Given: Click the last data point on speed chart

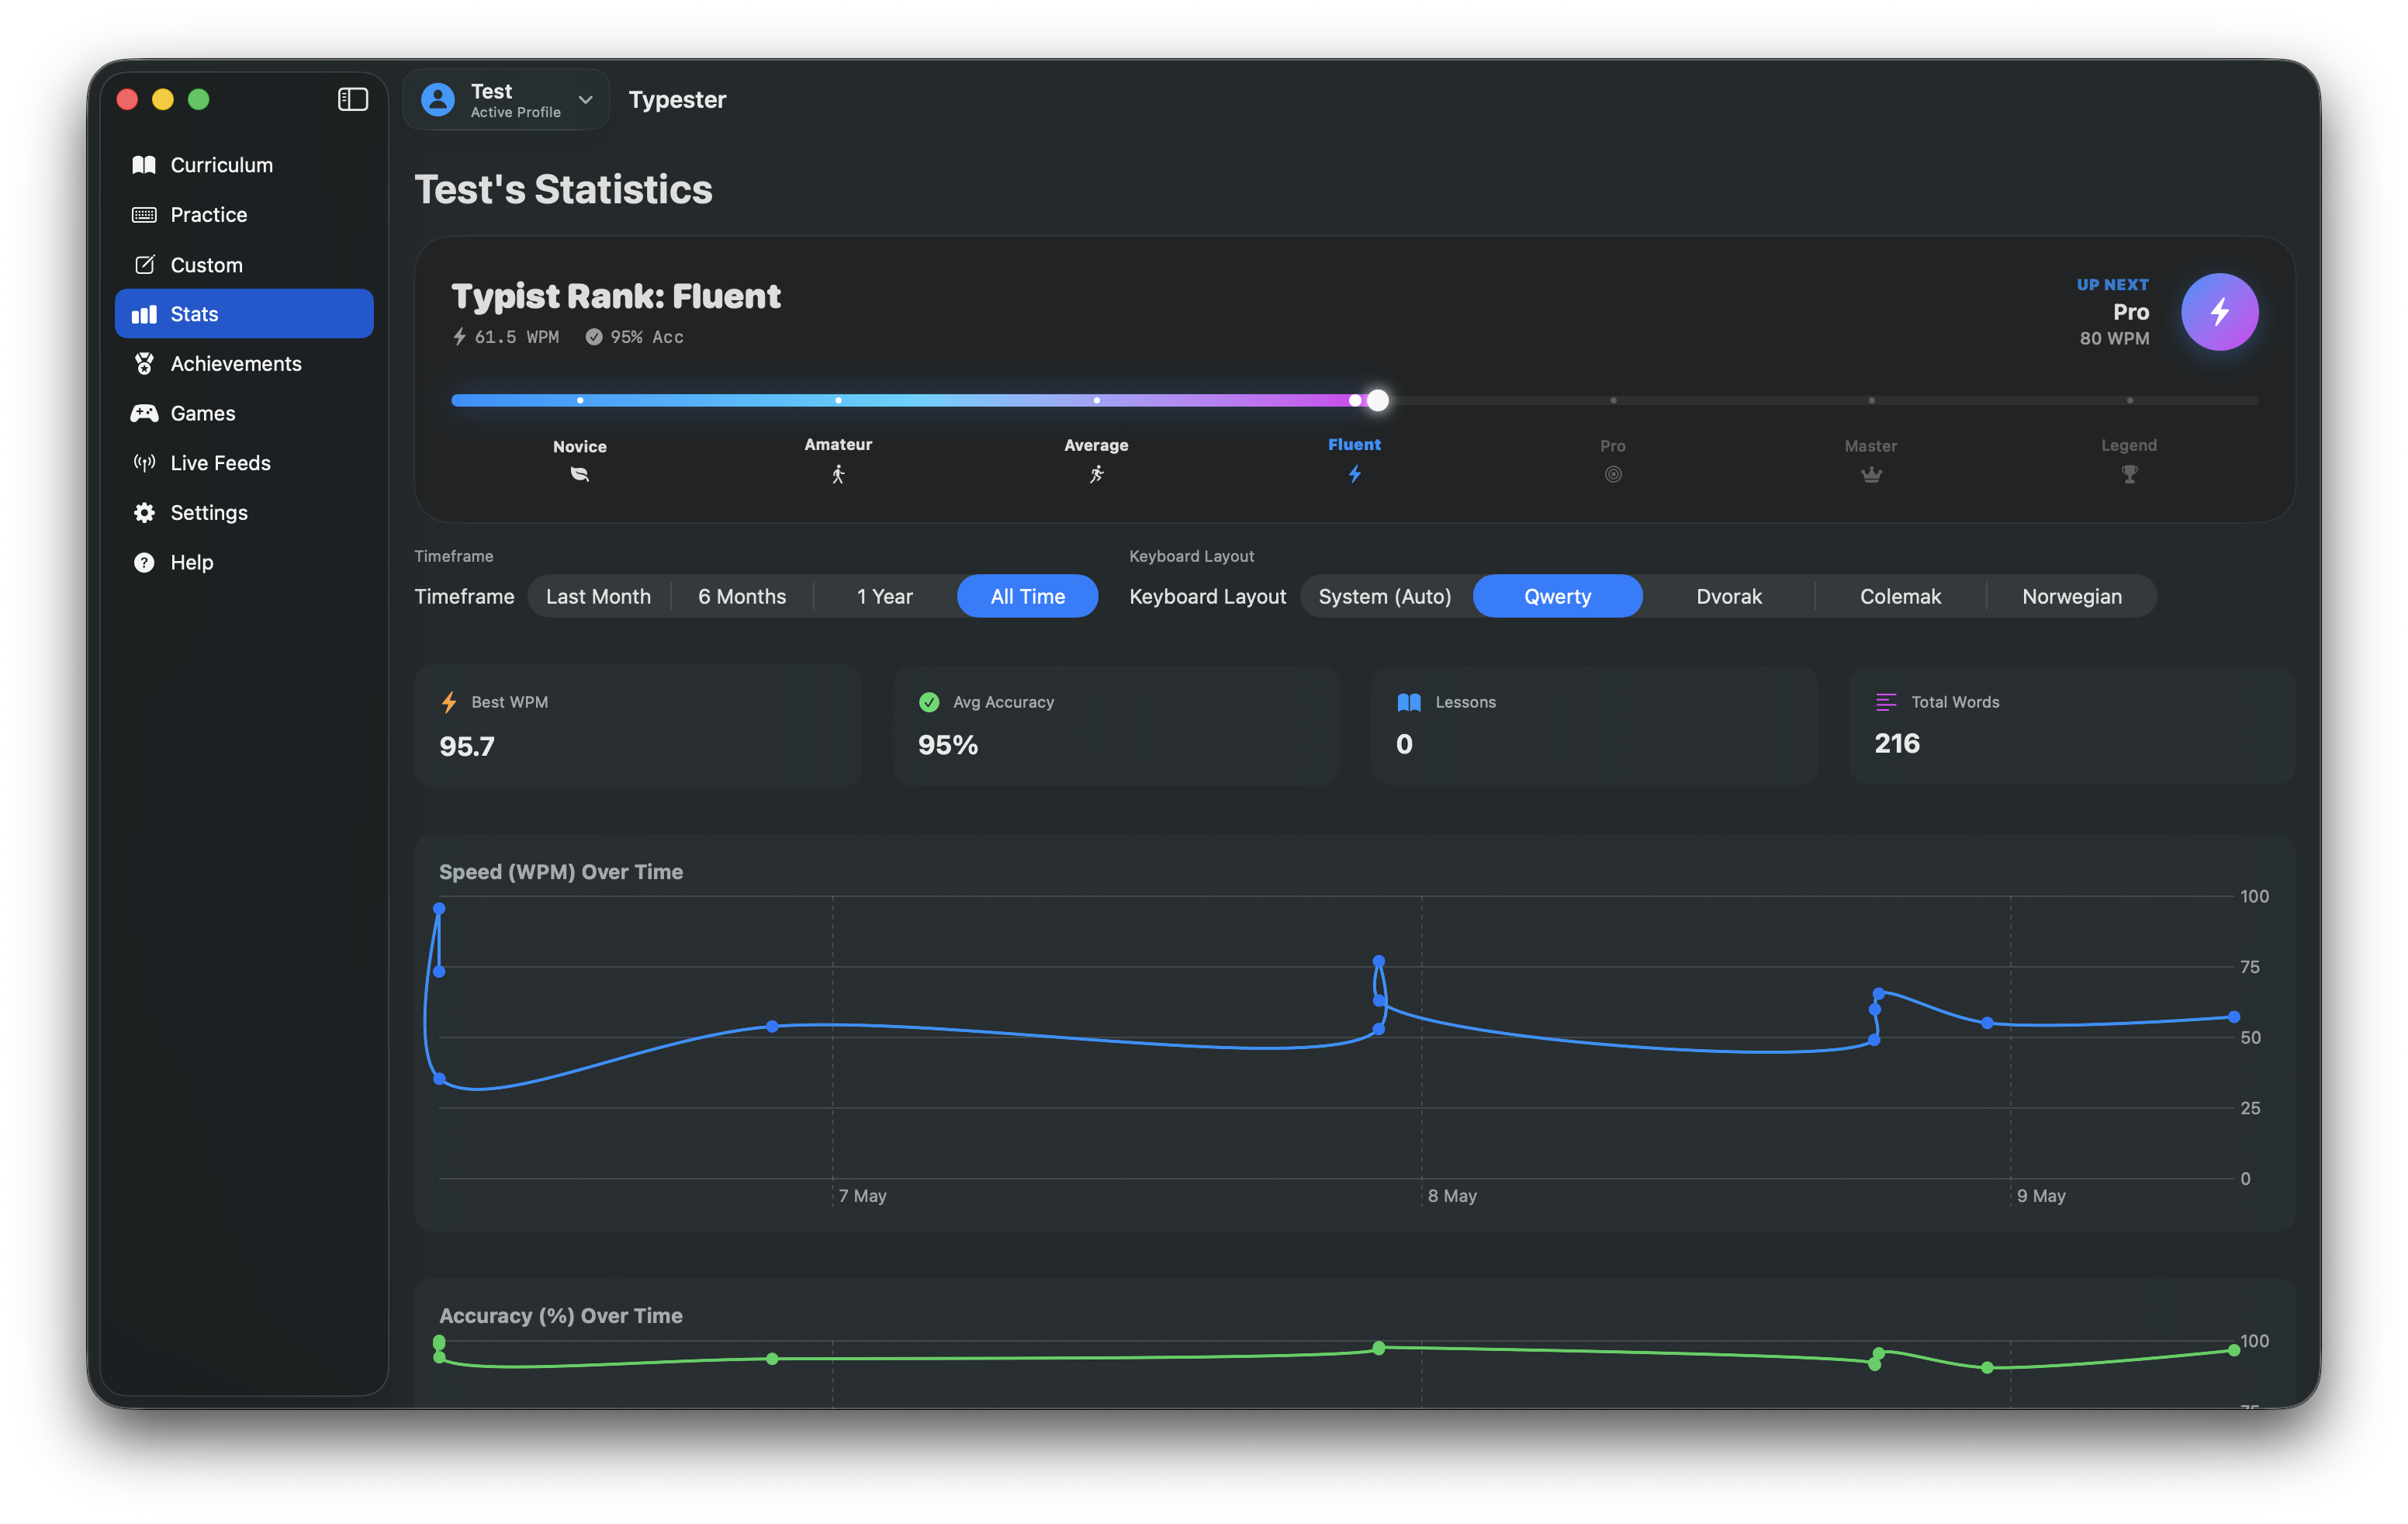Looking at the screenshot, I should point(2233,1017).
